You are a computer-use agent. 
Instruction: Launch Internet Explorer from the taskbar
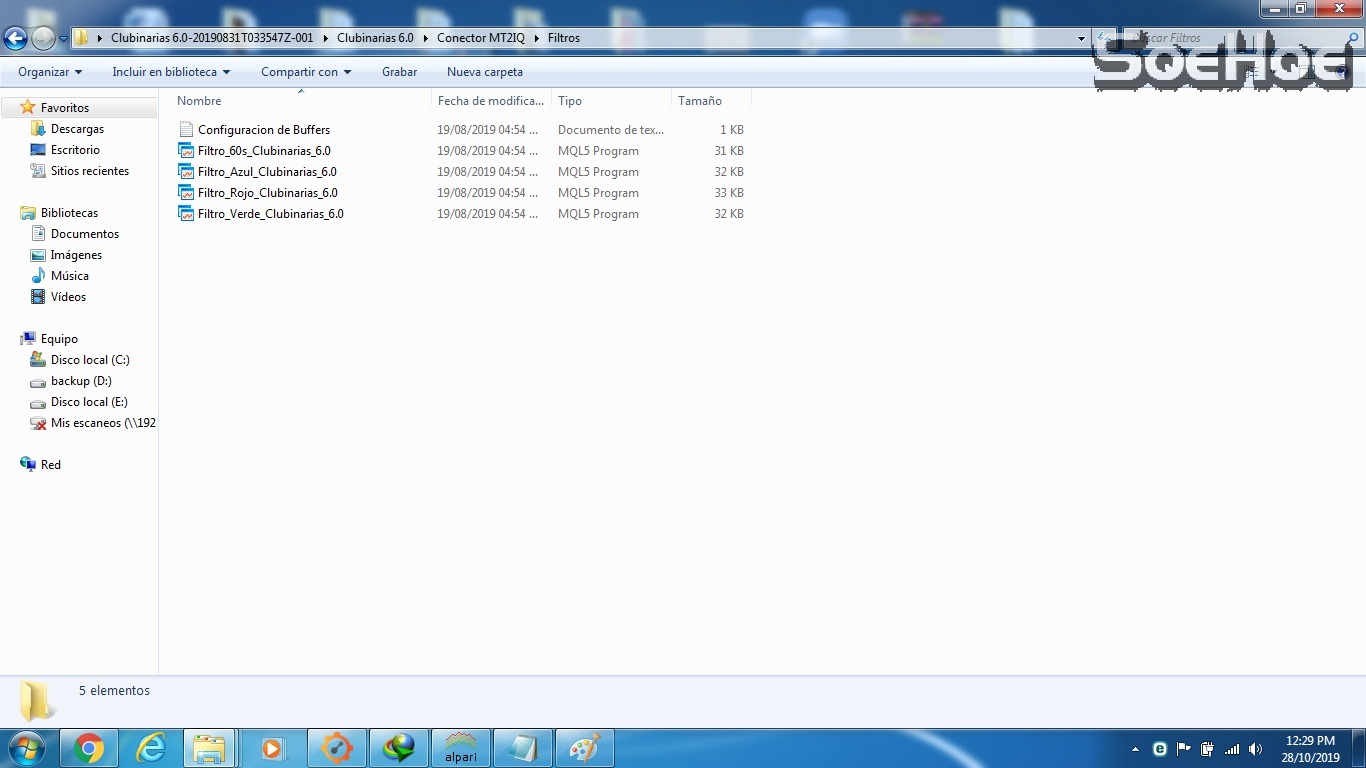[x=151, y=748]
